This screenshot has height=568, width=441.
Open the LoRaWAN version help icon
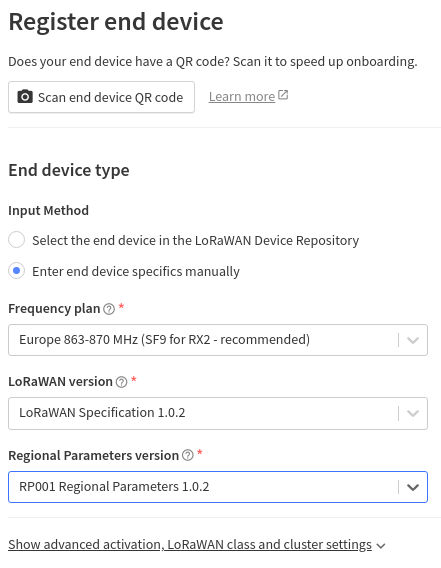[121, 382]
